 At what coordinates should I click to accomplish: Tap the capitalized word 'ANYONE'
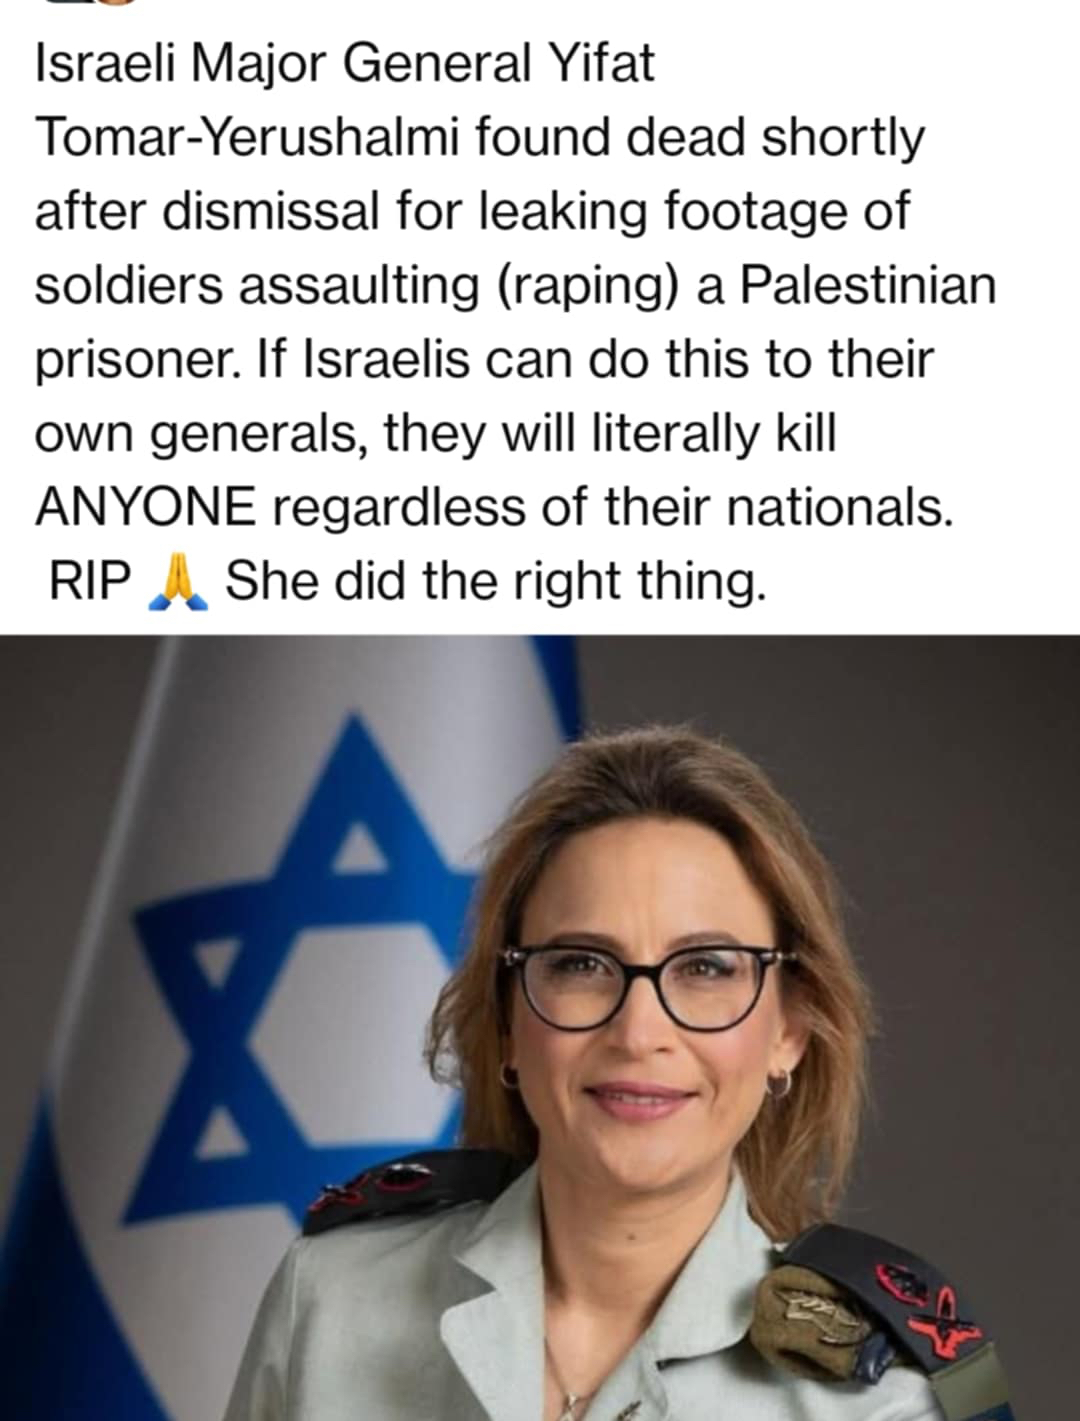[146, 508]
